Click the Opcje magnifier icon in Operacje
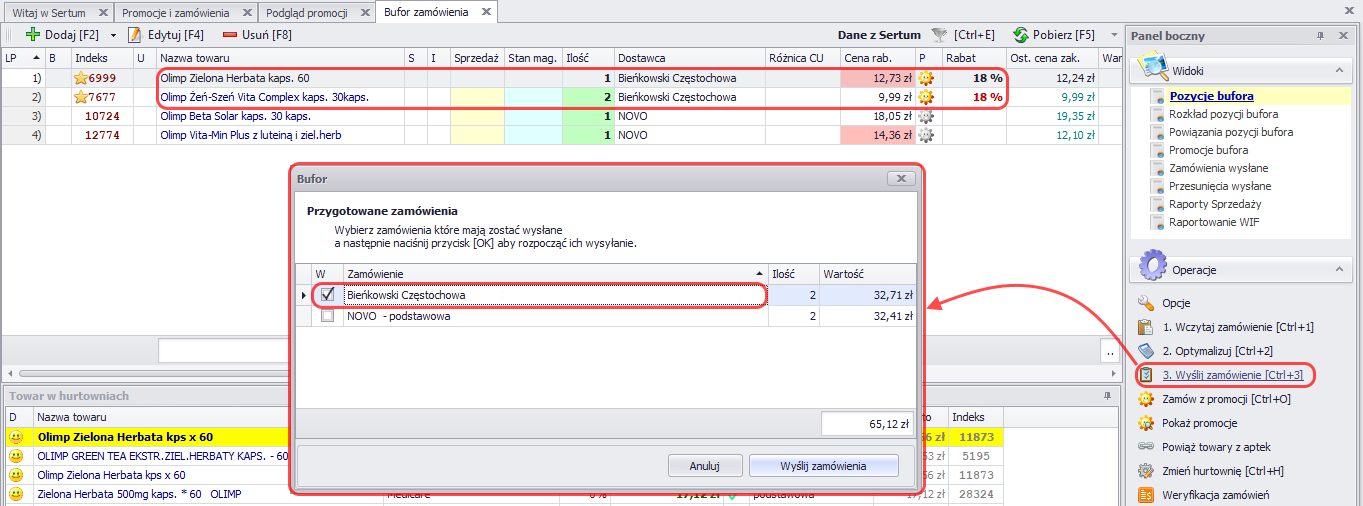Image resolution: width=1363 pixels, height=506 pixels. click(1146, 303)
